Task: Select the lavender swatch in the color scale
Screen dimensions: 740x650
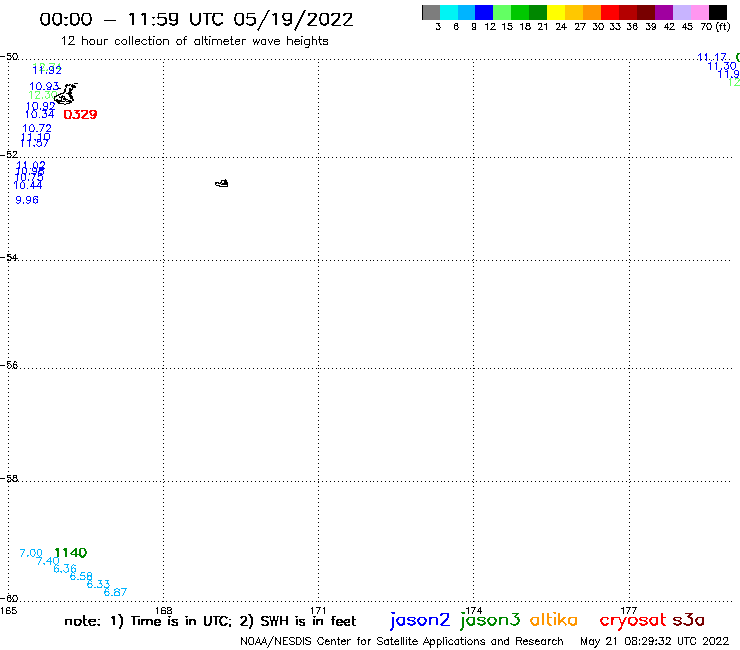Action: tap(681, 12)
